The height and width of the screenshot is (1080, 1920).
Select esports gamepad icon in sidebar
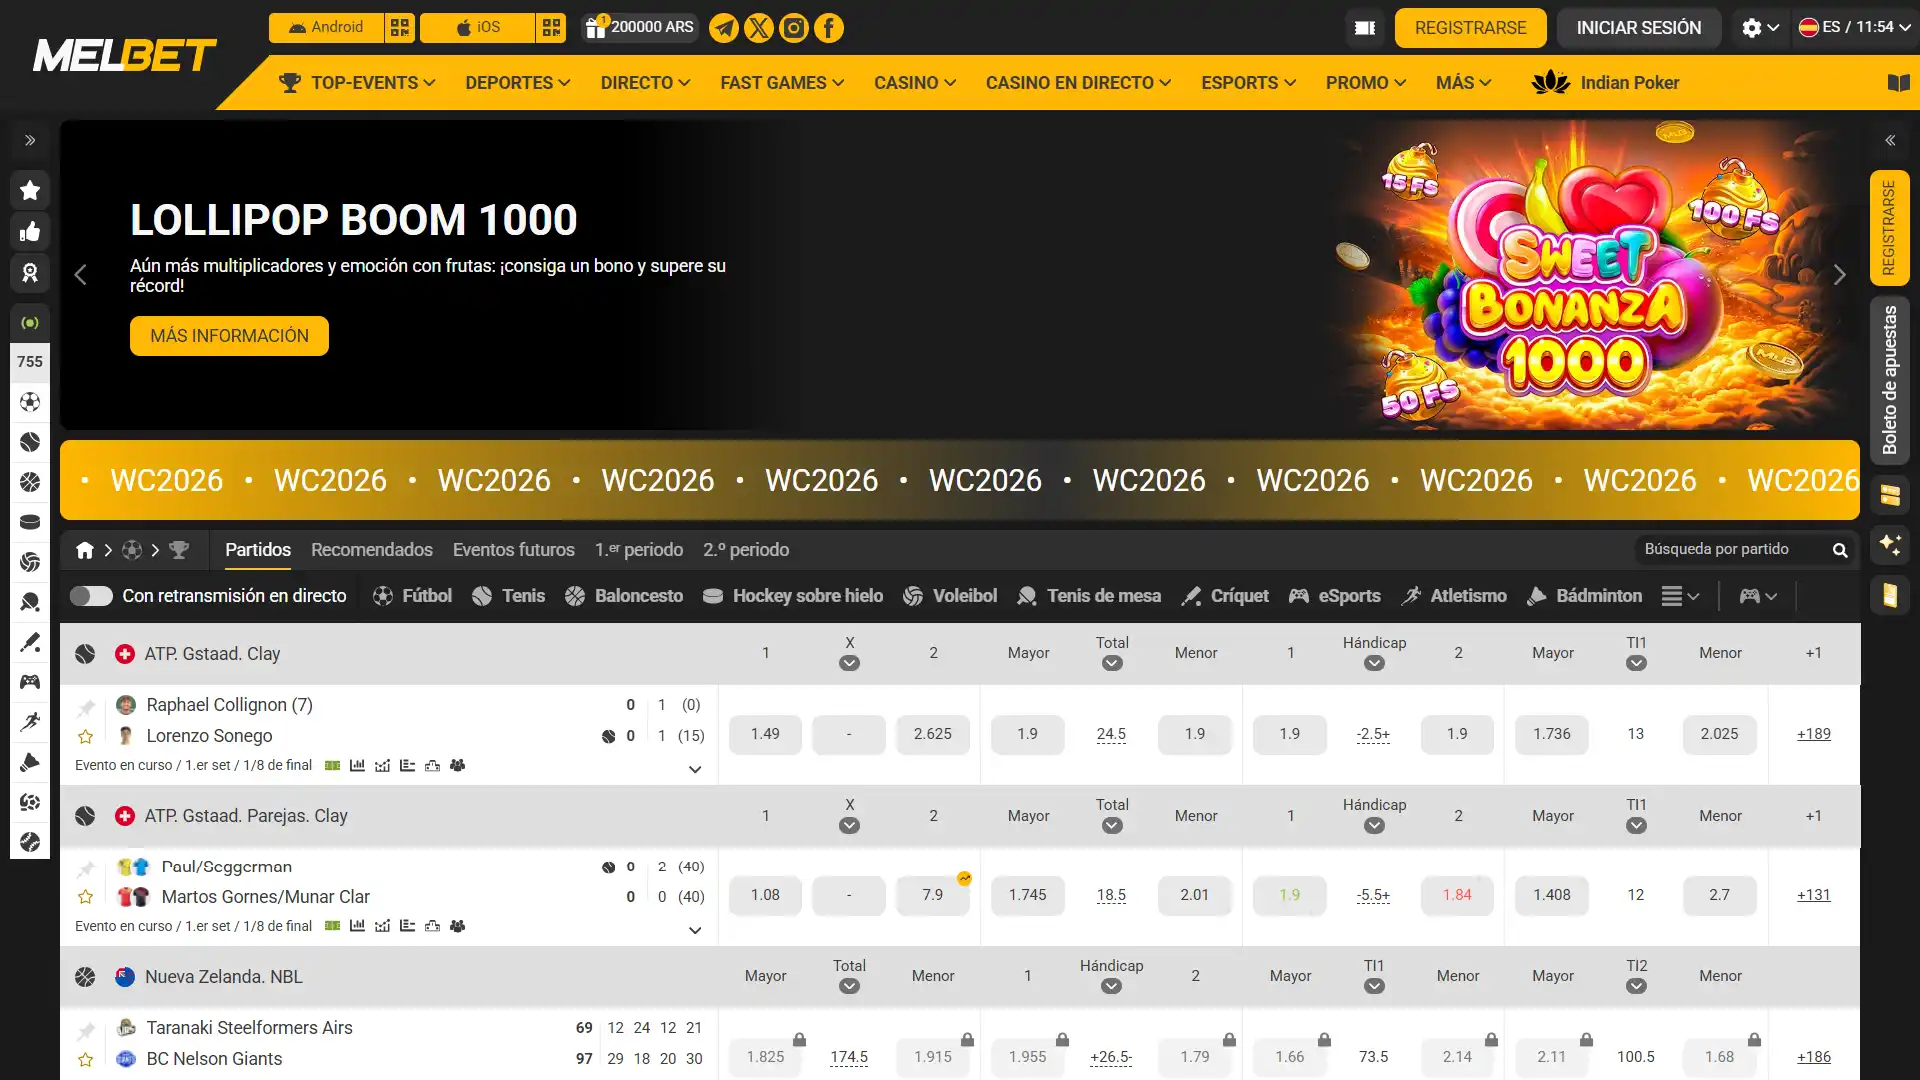(30, 682)
